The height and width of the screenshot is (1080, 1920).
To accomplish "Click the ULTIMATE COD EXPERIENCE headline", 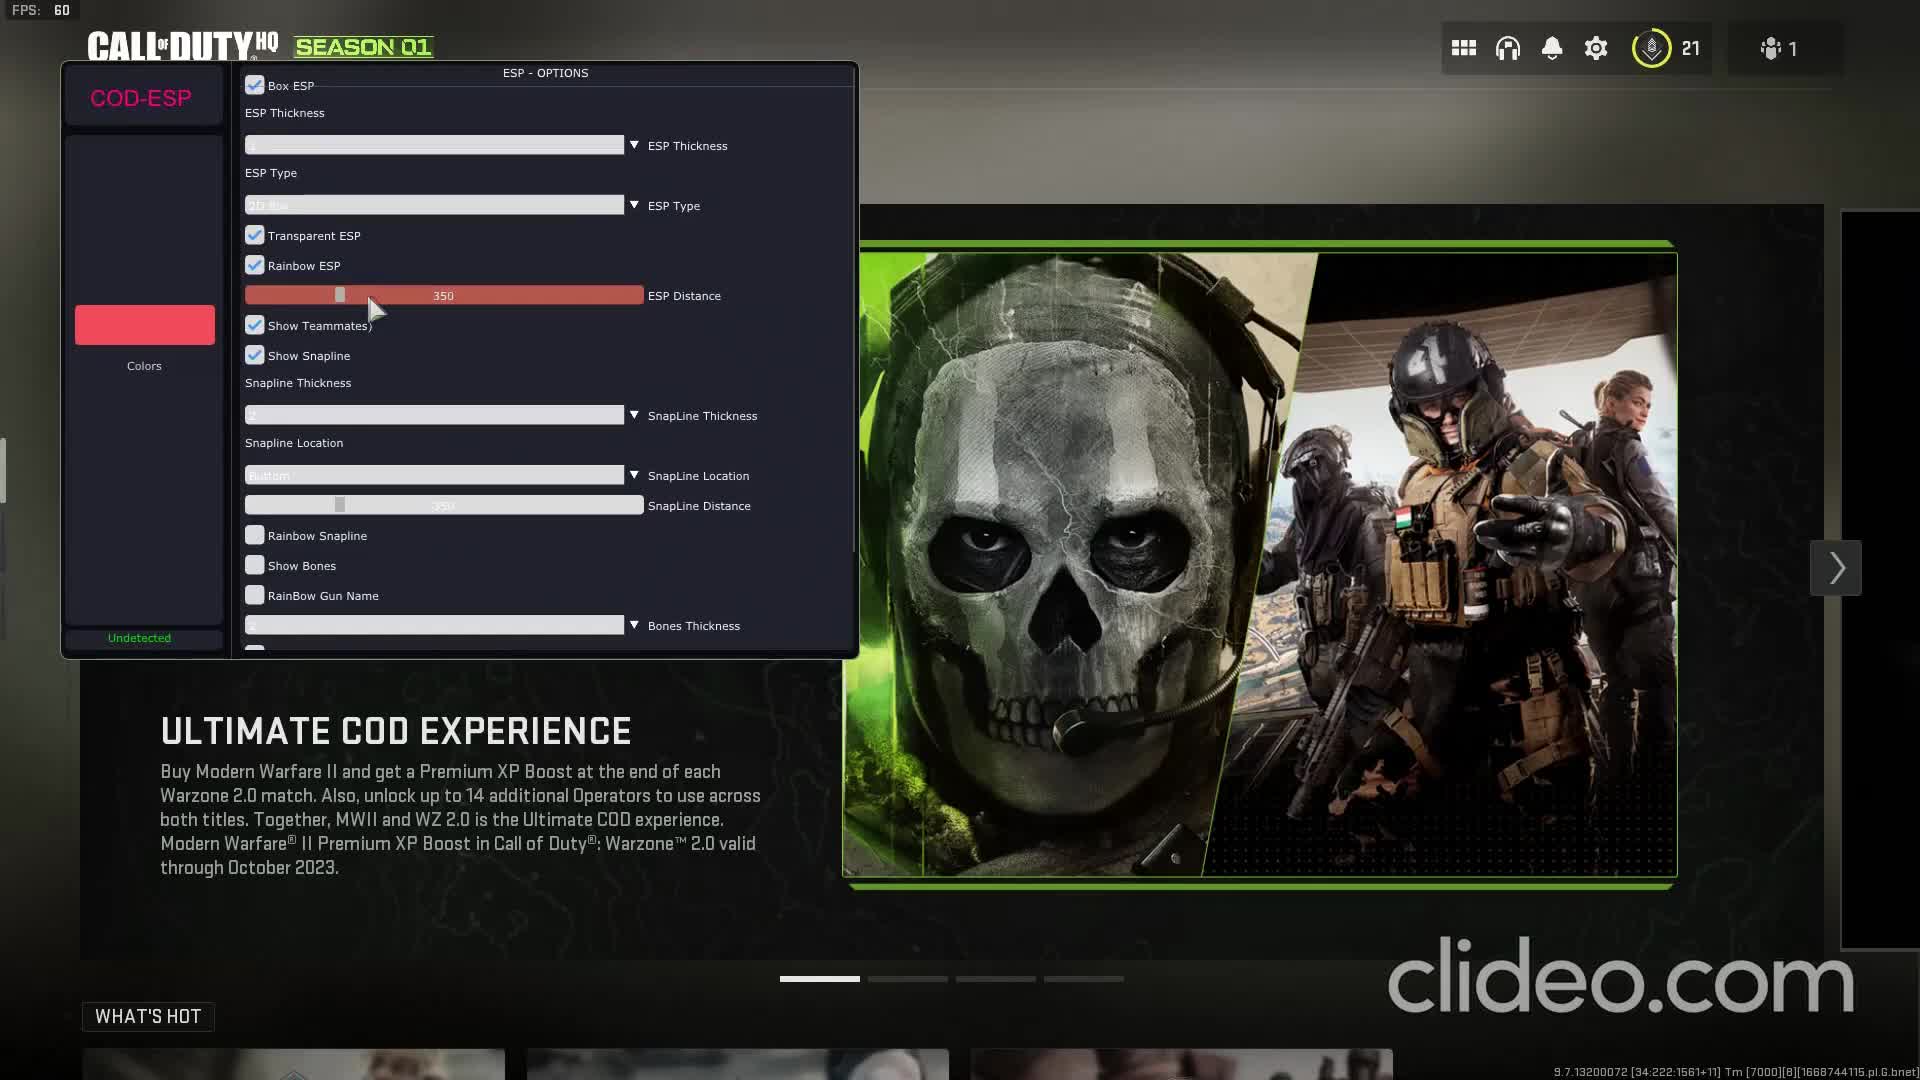I will (396, 731).
